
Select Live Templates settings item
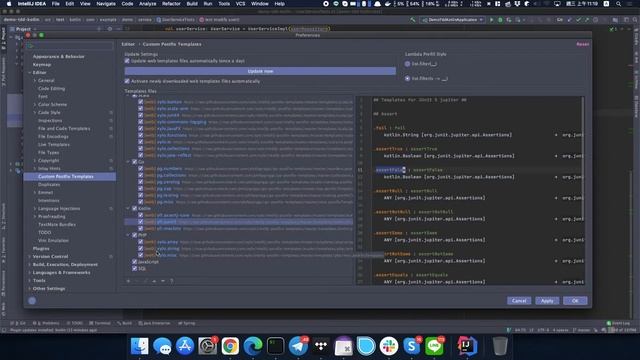coord(54,144)
